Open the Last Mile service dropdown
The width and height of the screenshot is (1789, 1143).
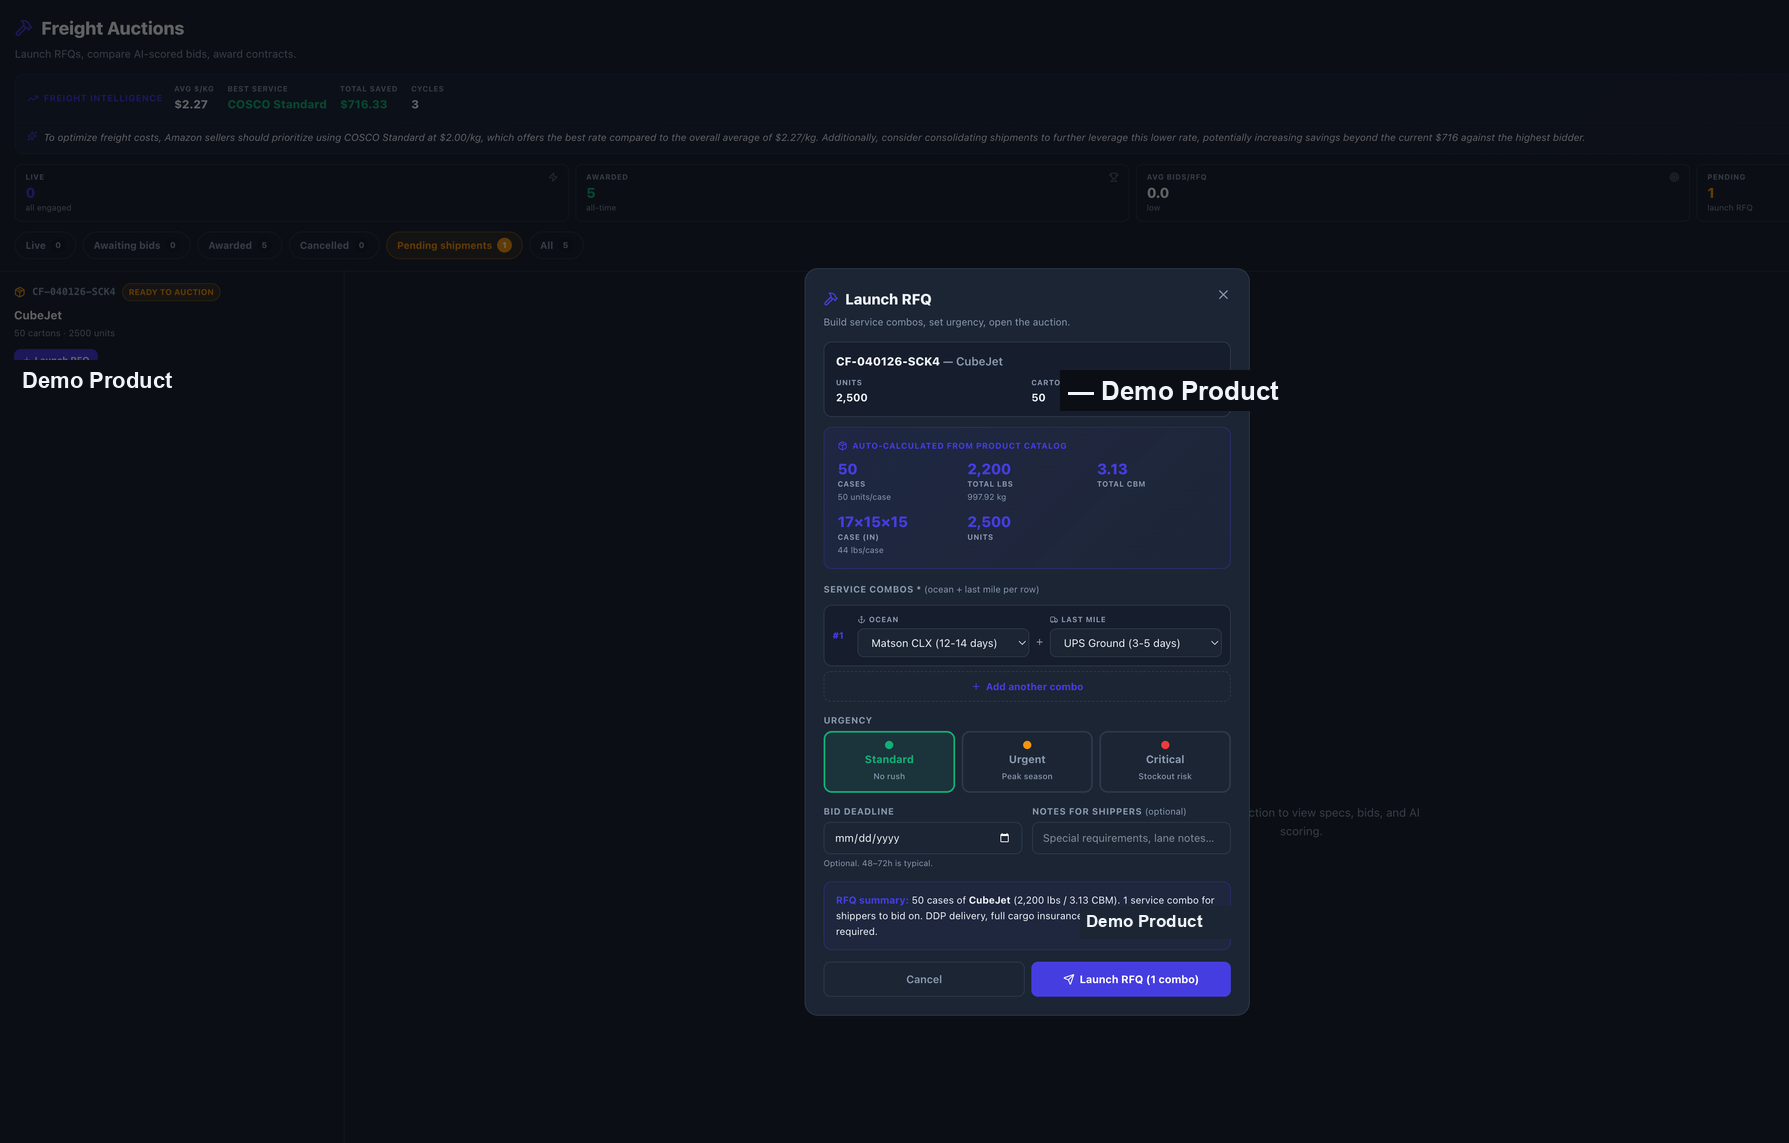1136,643
